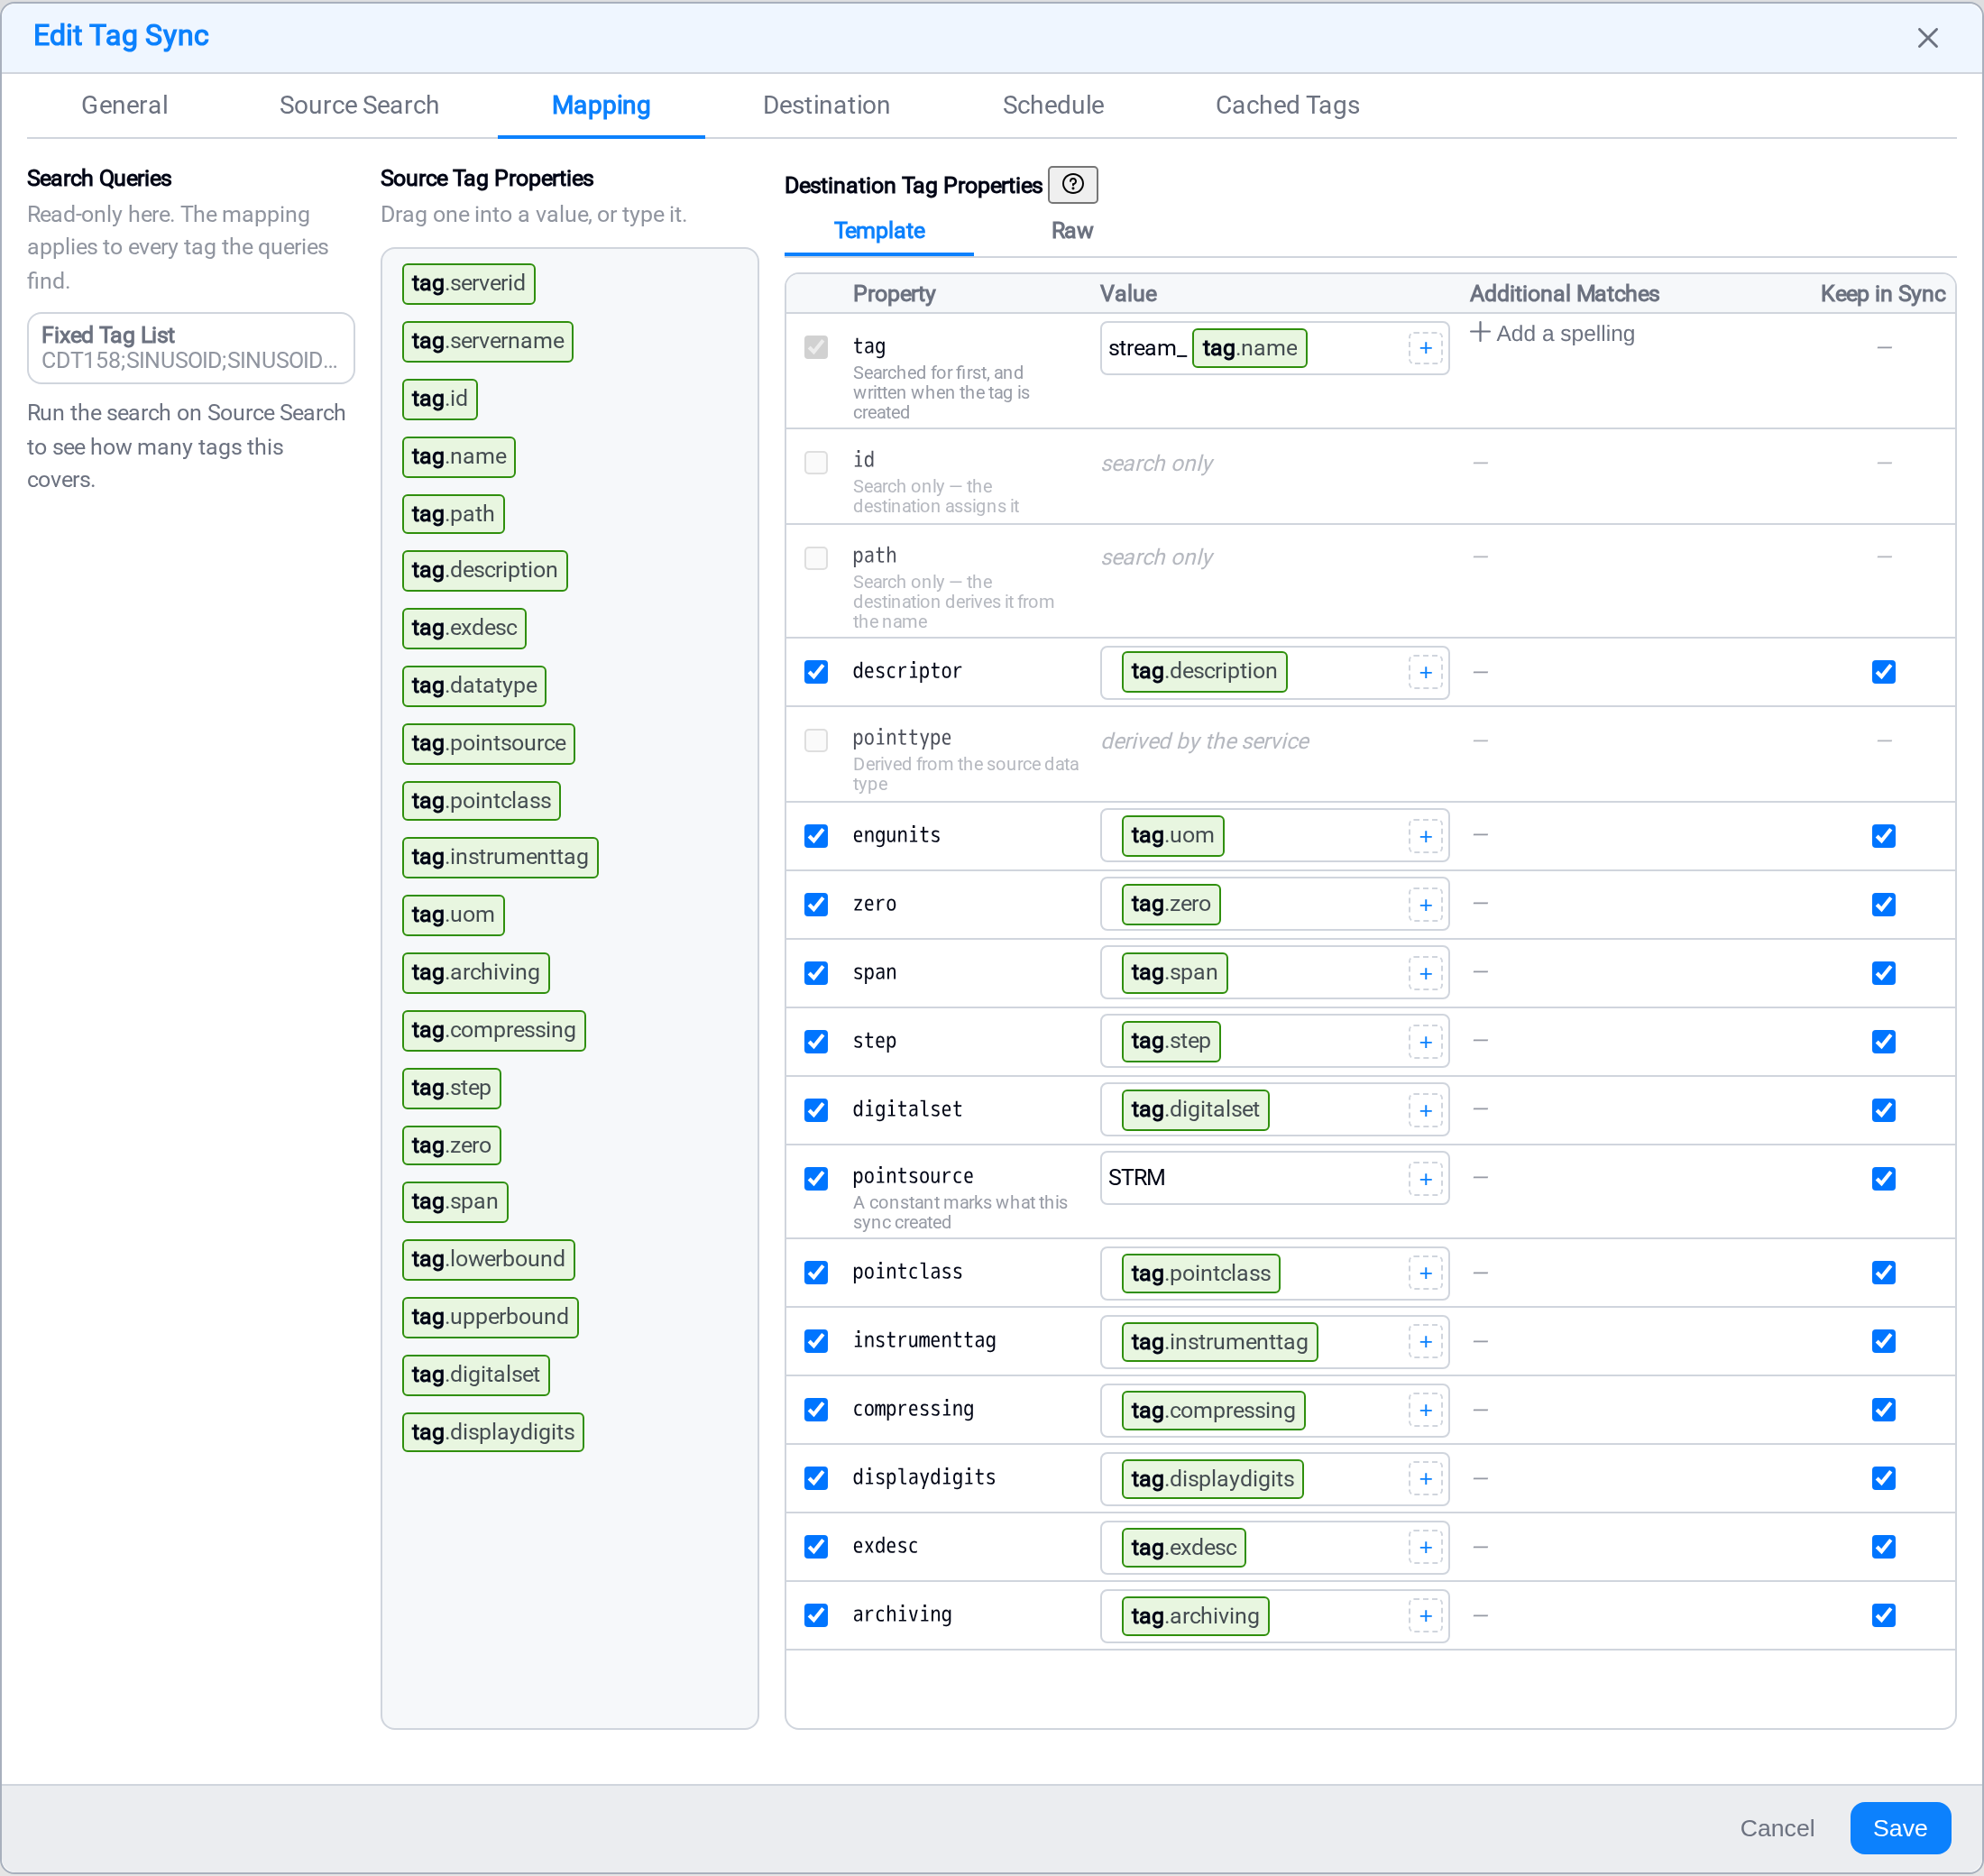Click the plus icon in engunits value field
The width and height of the screenshot is (1984, 1876).
click(1425, 836)
